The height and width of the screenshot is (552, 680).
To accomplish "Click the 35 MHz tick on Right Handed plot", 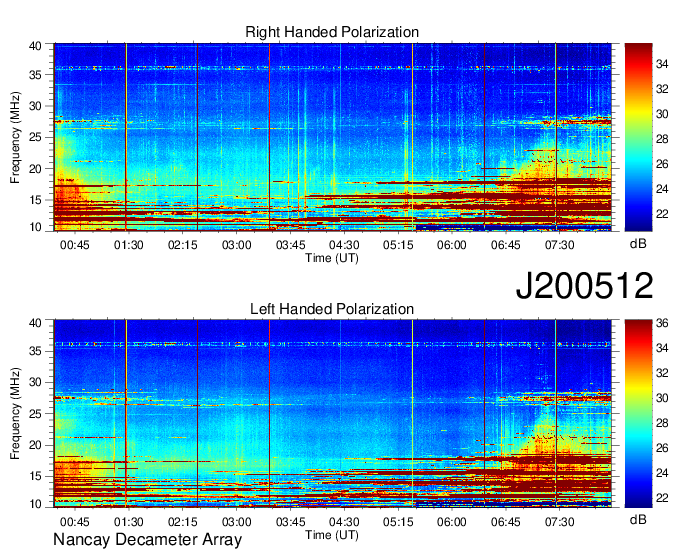I will coord(35,75).
